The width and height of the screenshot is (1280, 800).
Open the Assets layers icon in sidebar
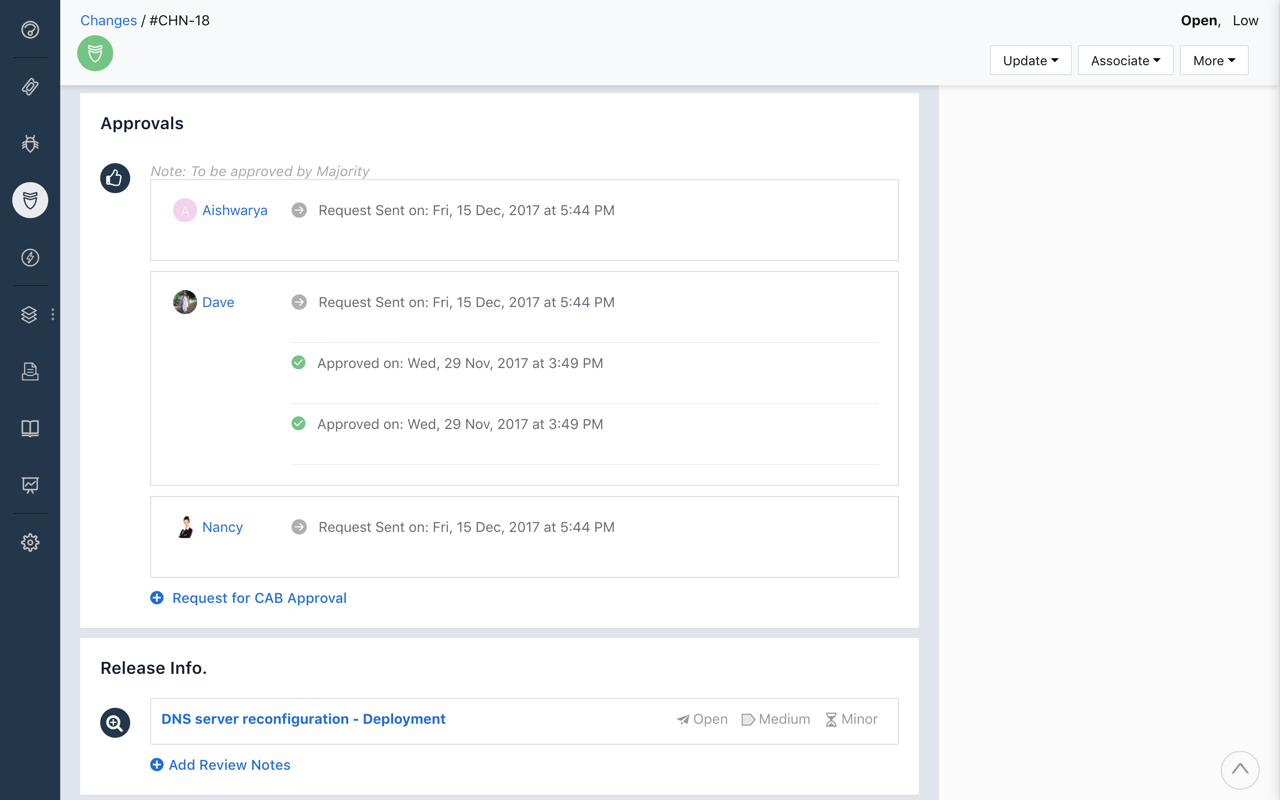(x=29, y=315)
